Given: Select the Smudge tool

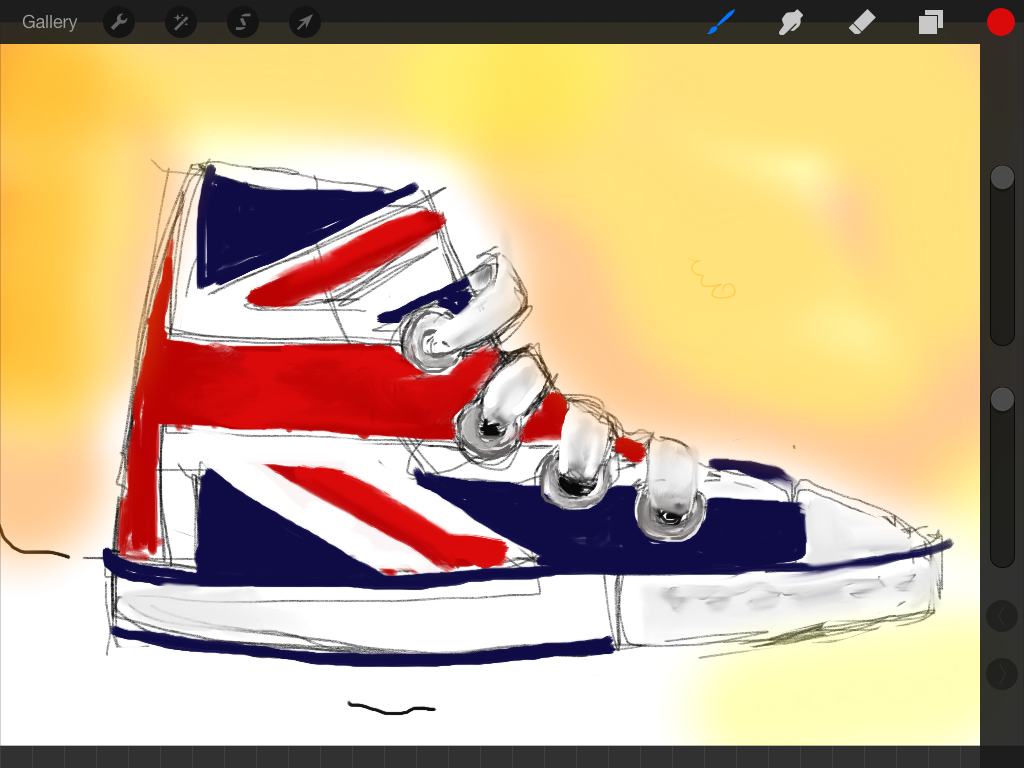Looking at the screenshot, I should 791,22.
